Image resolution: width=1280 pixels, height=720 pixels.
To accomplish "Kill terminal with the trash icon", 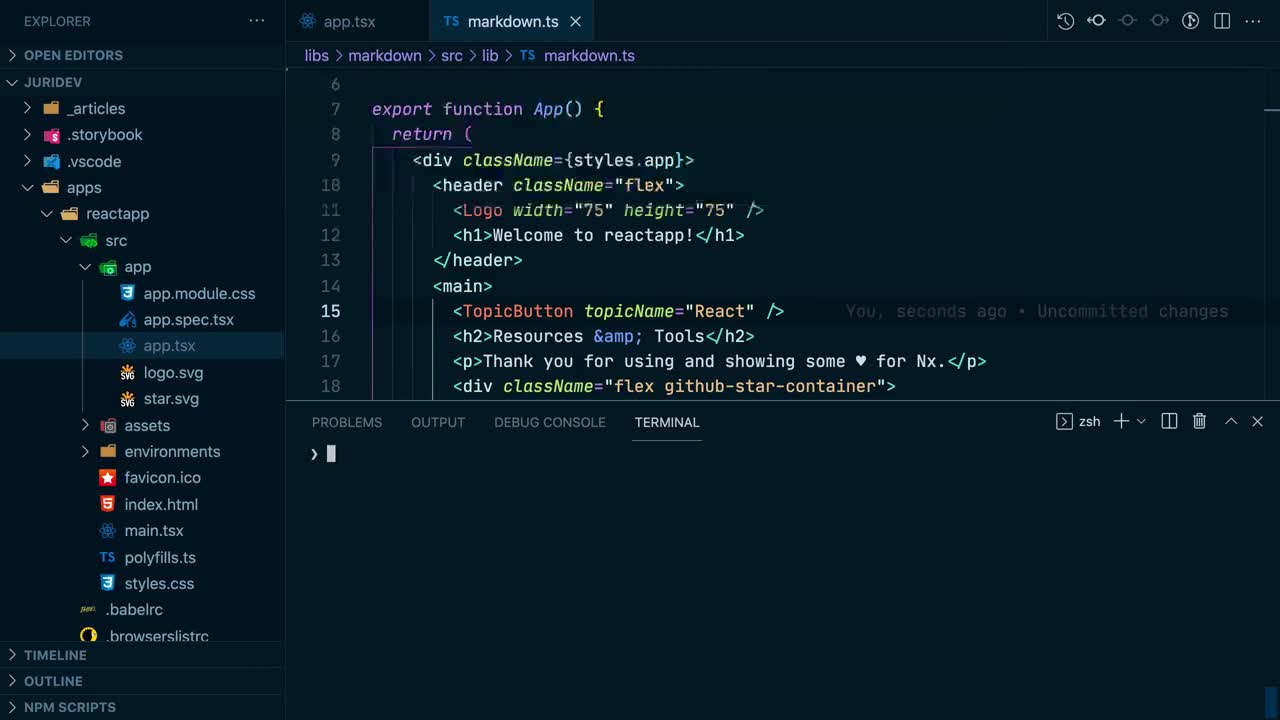I will [1199, 422].
